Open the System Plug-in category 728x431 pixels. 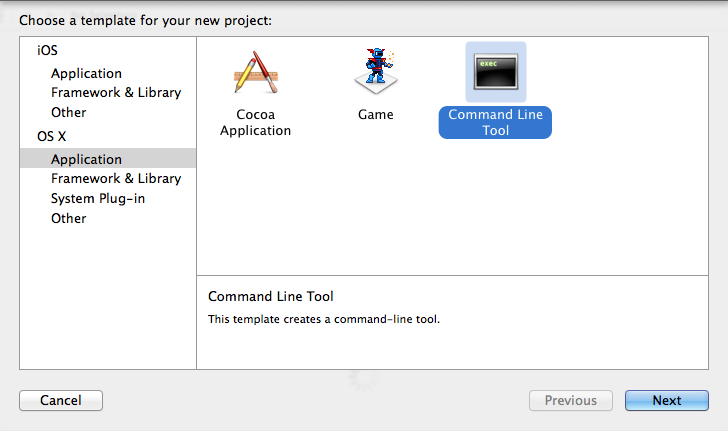tap(97, 198)
